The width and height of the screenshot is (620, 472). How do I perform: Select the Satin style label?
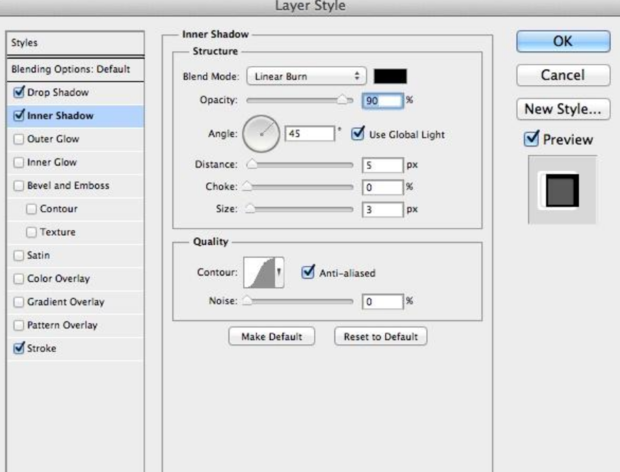point(38,255)
